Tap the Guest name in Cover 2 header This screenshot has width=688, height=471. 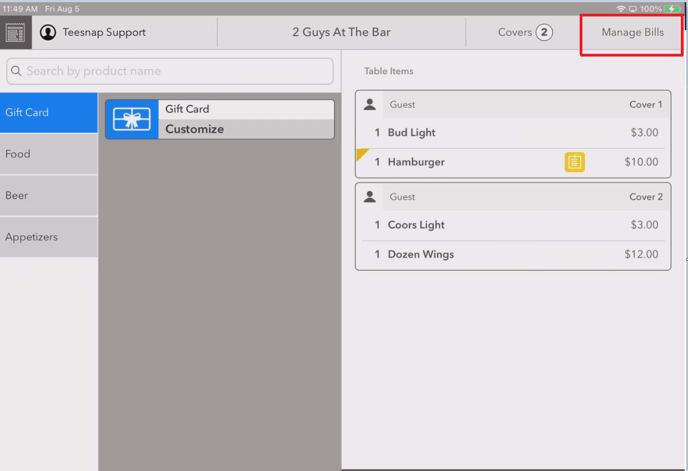pyautogui.click(x=402, y=197)
